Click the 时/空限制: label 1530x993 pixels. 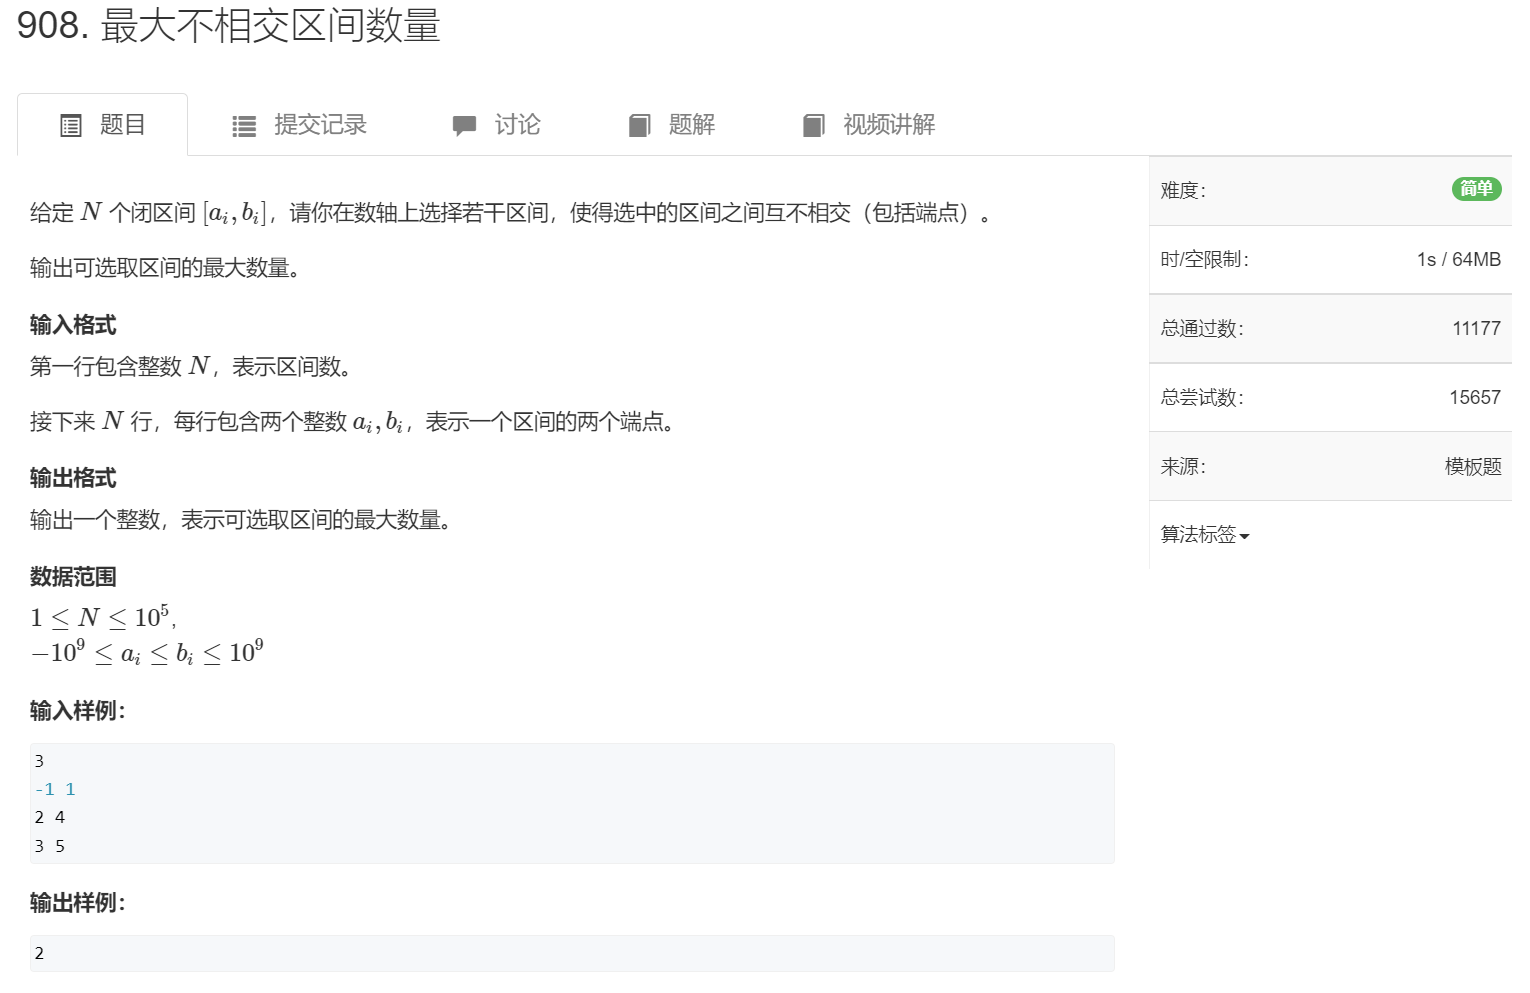coord(1205,259)
